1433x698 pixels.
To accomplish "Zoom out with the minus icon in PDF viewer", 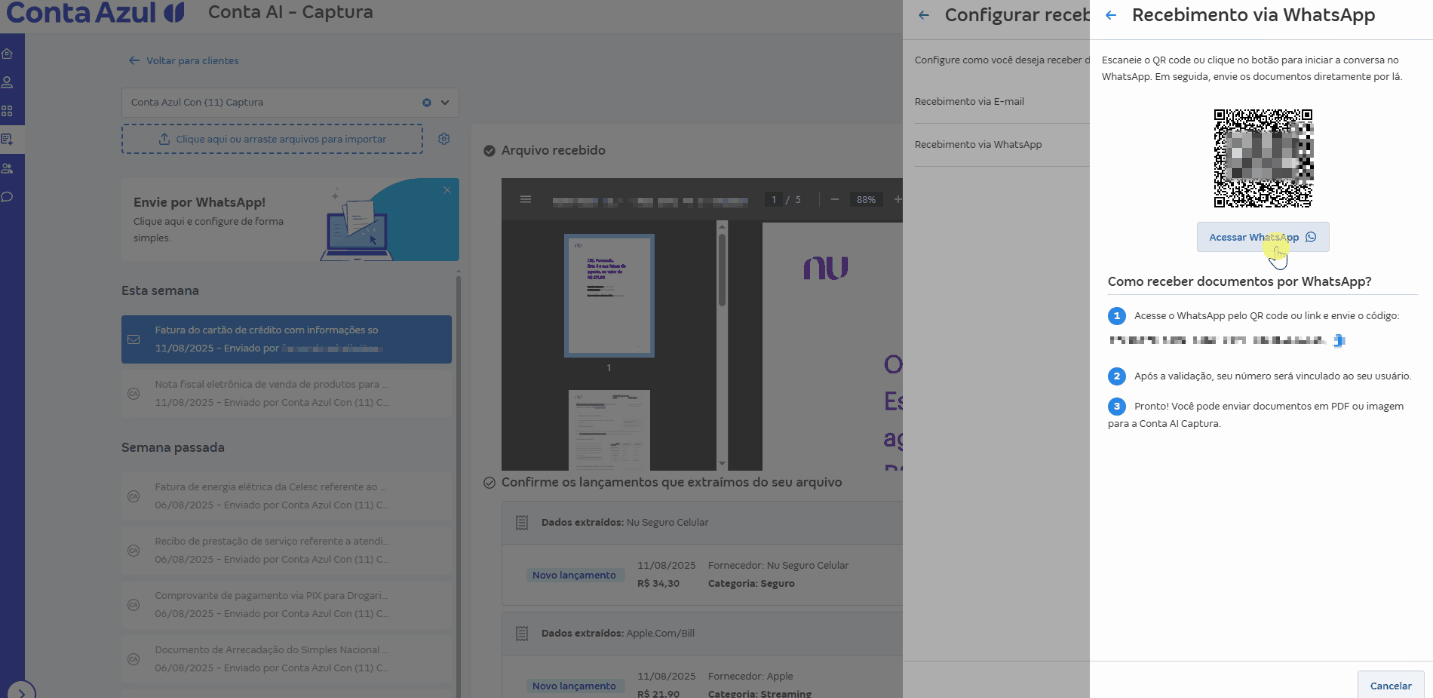I will click(x=836, y=199).
